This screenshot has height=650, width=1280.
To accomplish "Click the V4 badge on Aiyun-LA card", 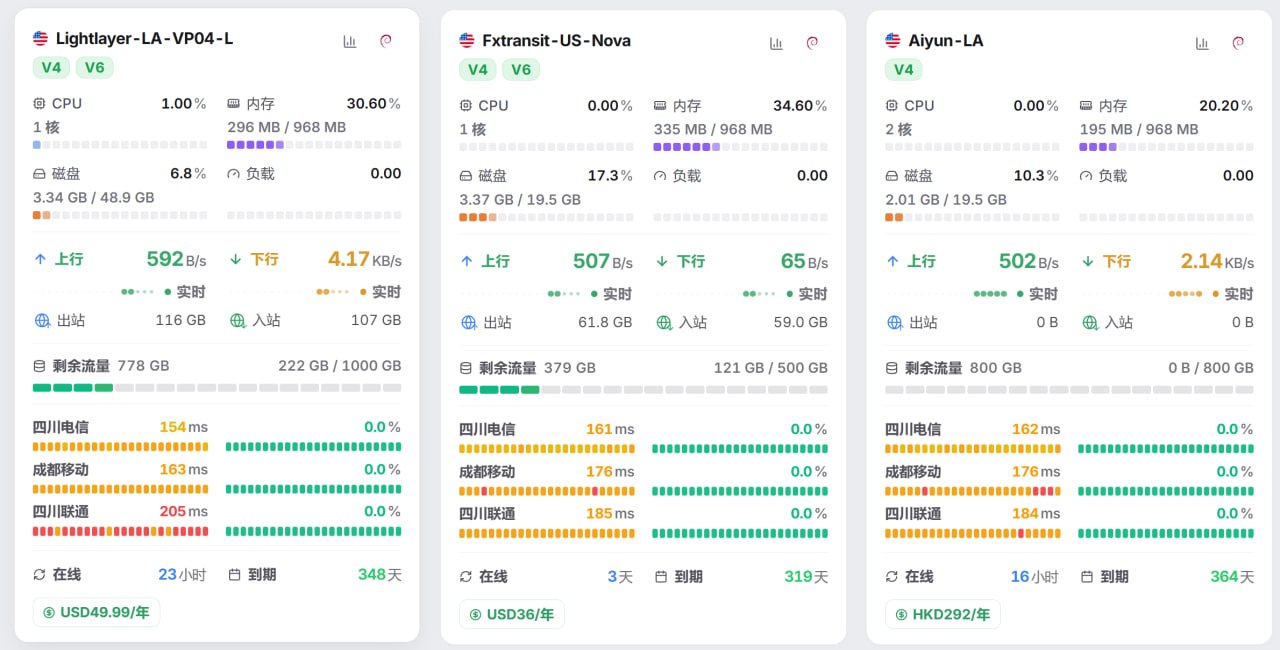I will point(903,69).
